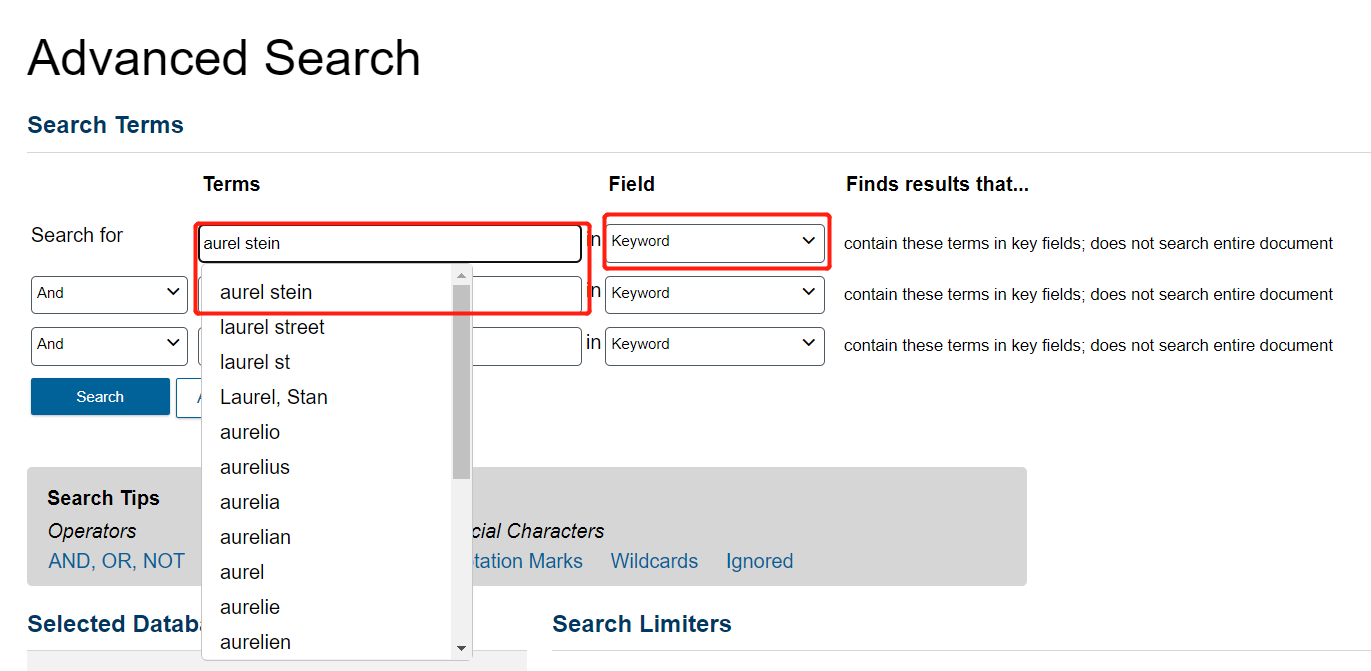Open the second Keyword field dropdown
Image resolution: width=1371 pixels, height=671 pixels.
click(714, 293)
